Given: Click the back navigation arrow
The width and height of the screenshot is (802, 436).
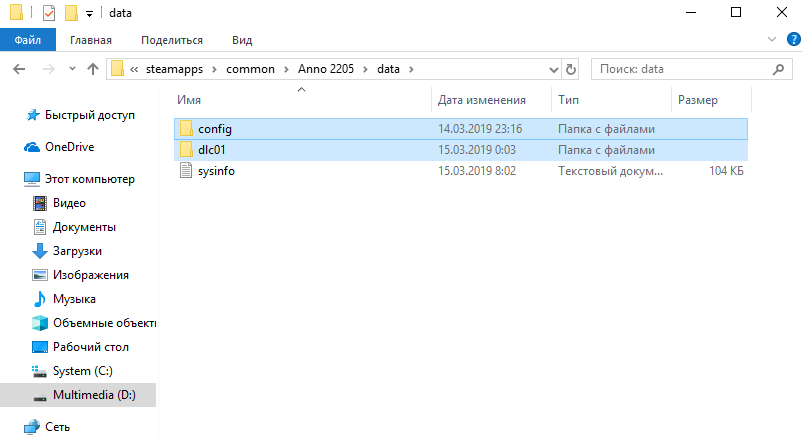Looking at the screenshot, I should [20, 69].
